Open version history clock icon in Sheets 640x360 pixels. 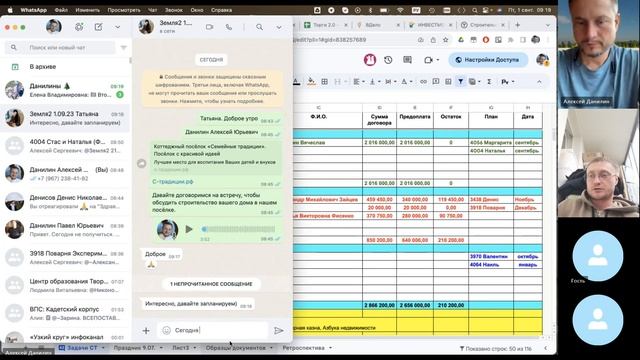[x=388, y=60]
